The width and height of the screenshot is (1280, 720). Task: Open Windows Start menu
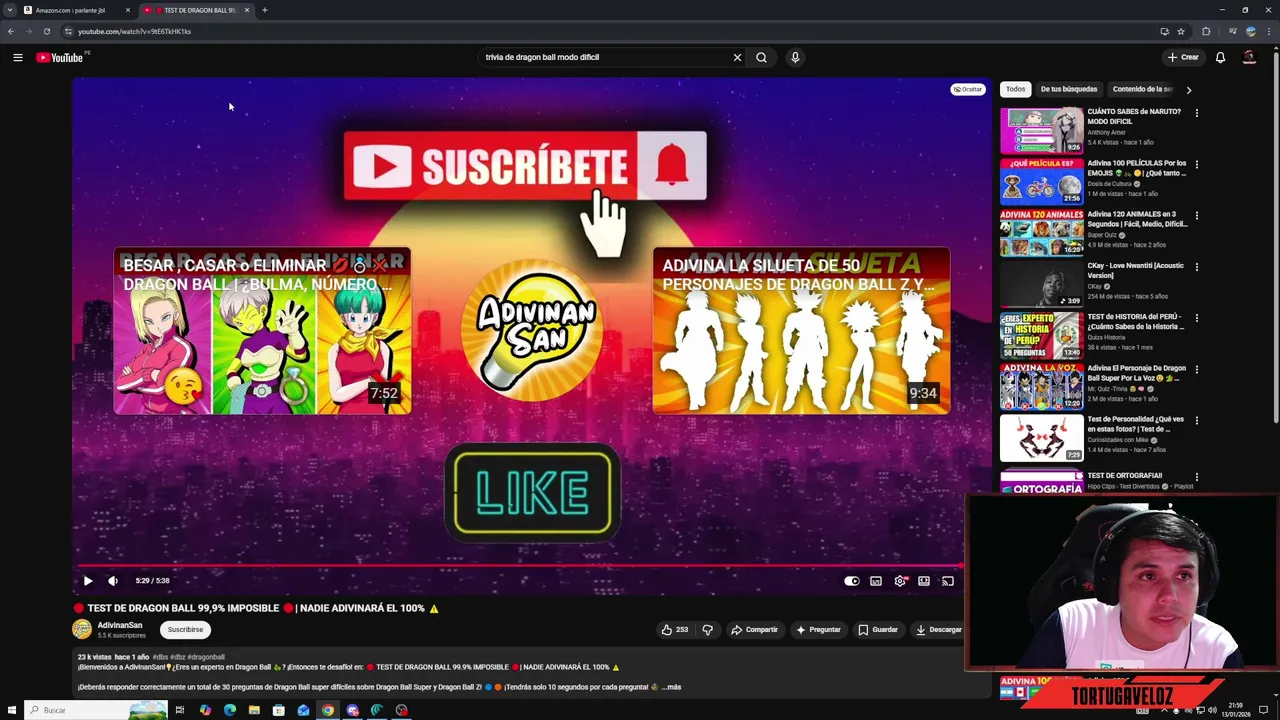(x=11, y=710)
